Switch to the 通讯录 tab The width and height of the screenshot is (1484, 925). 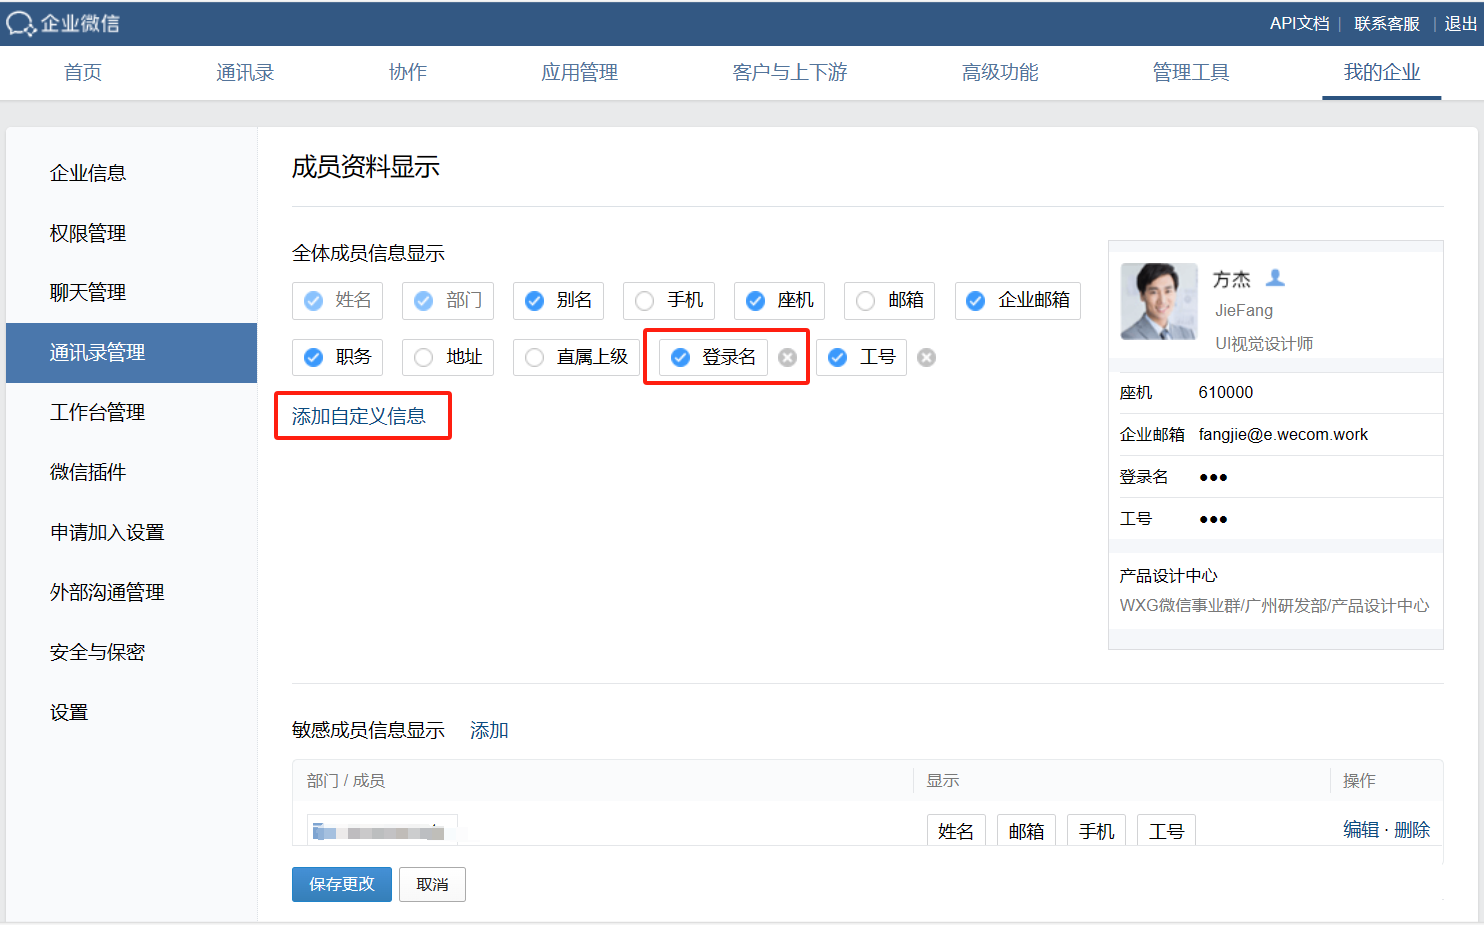245,72
